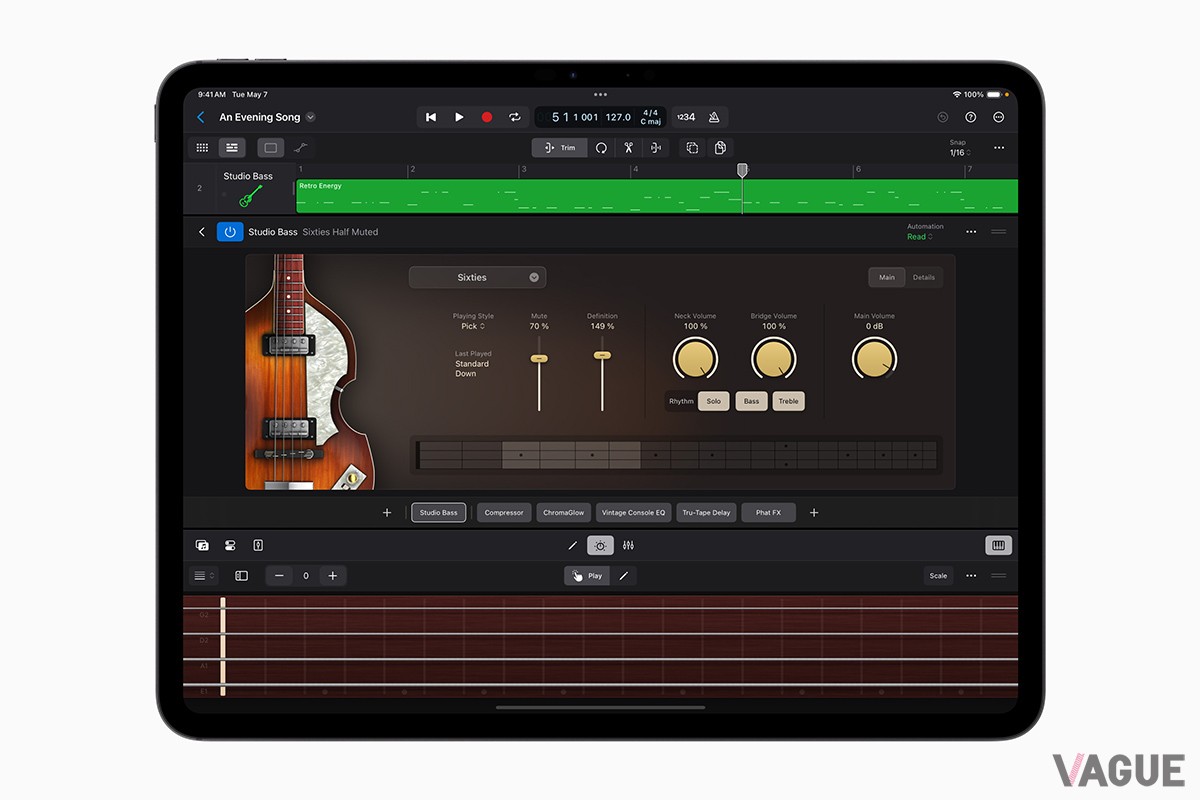
Task: Select the pencil editor icon in the view bar
Action: 573,545
